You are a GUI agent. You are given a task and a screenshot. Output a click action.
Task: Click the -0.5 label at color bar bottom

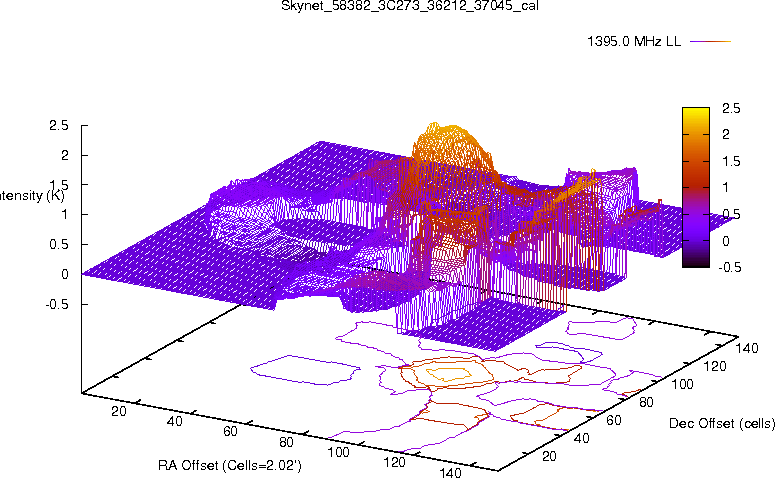729,267
